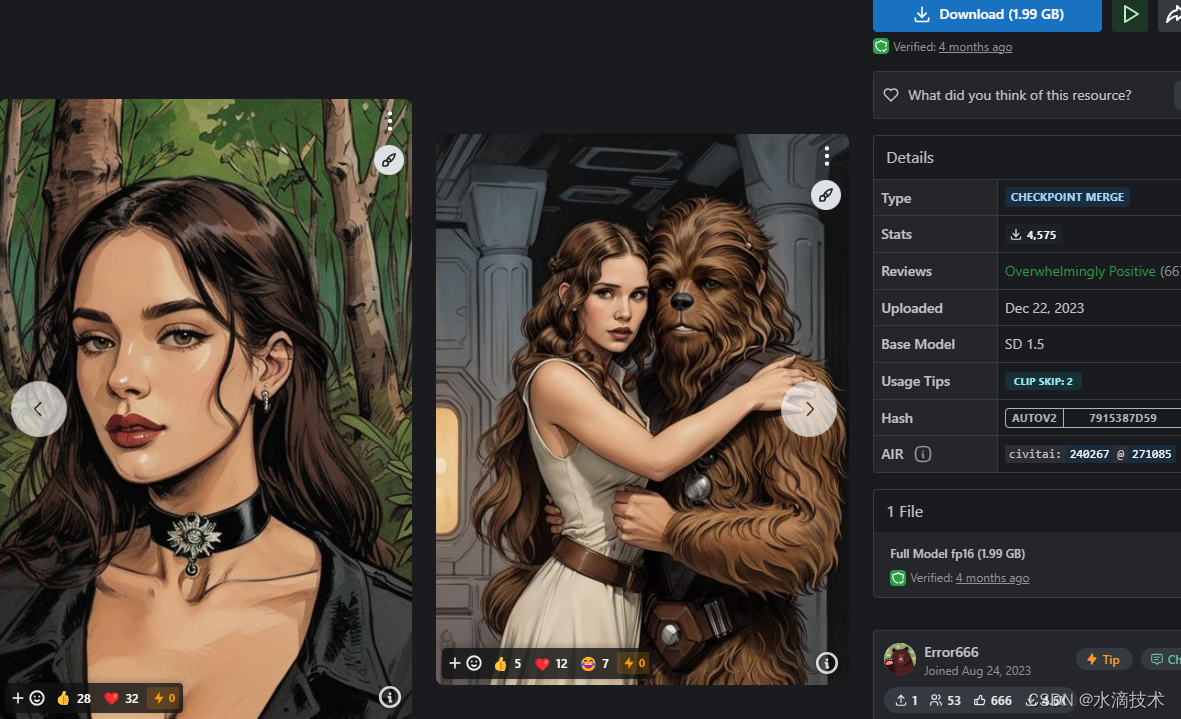Click the share arrow icon by Download

[1170, 14]
